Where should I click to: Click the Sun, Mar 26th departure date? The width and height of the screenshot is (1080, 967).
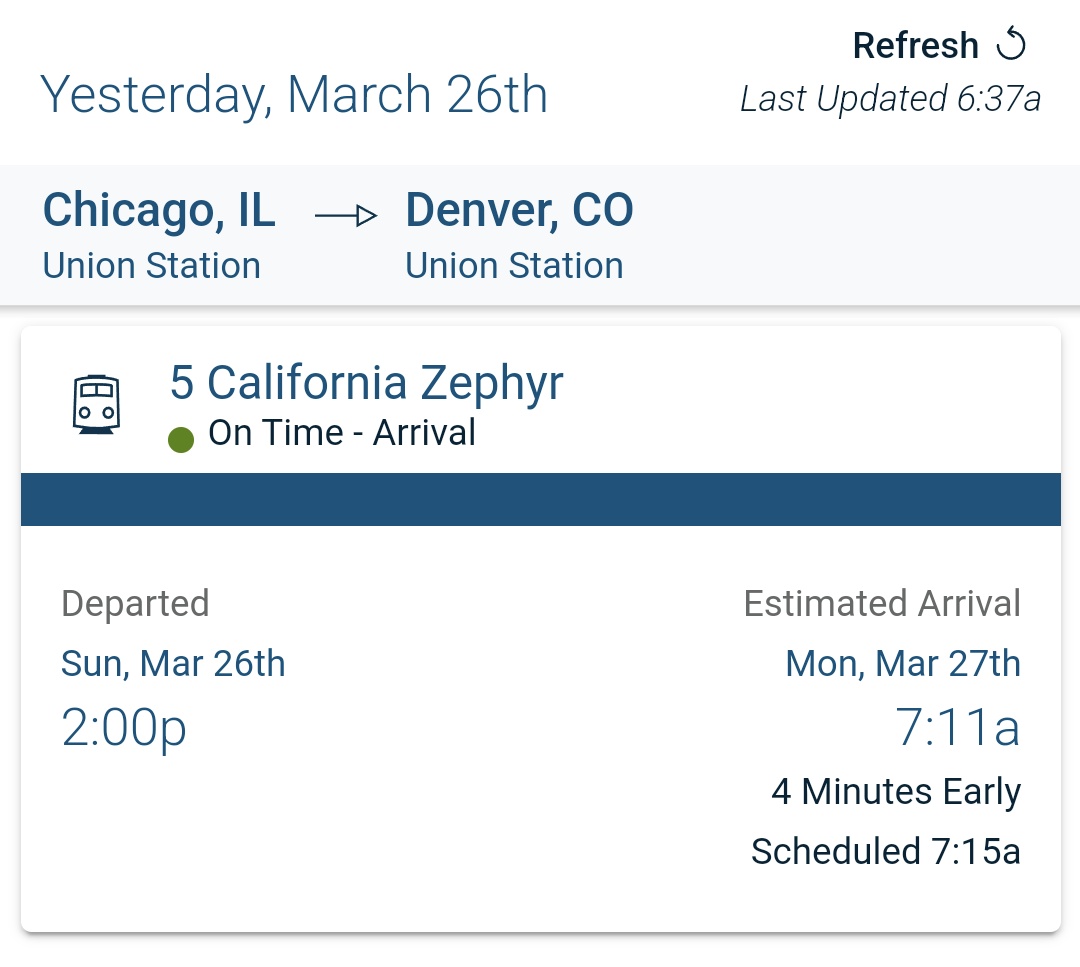[173, 664]
